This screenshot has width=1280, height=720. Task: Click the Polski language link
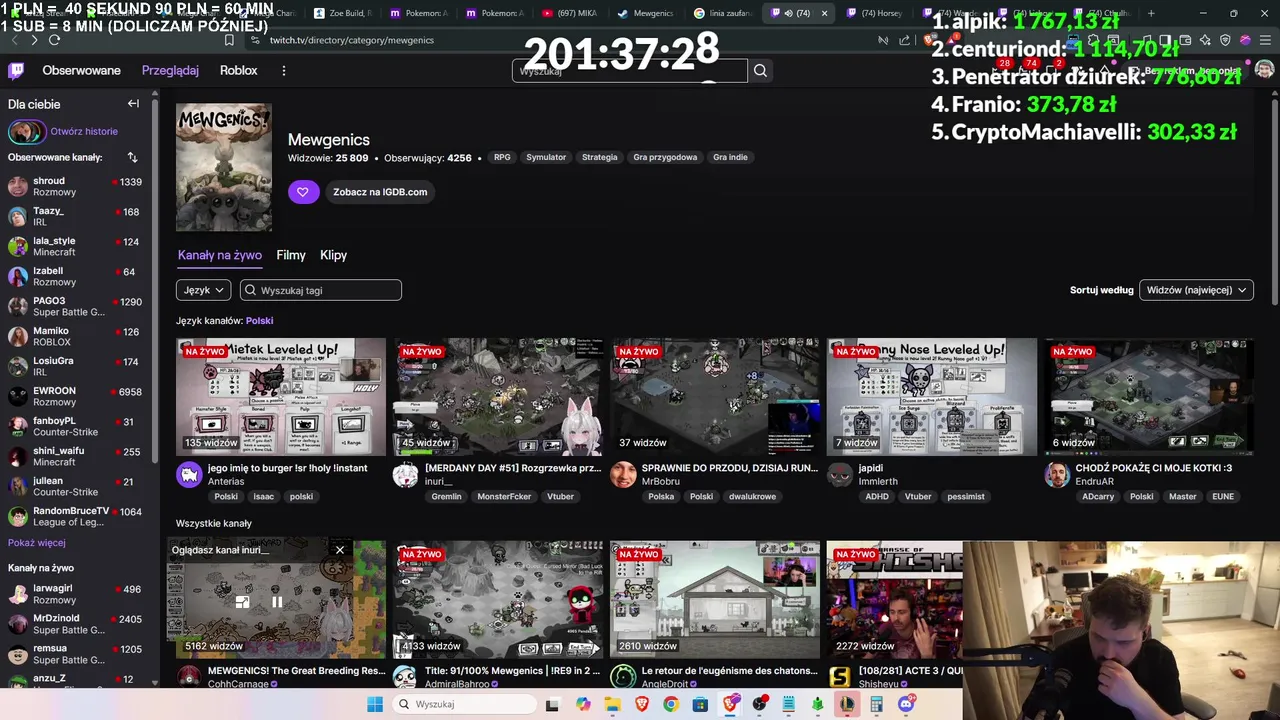(x=259, y=321)
